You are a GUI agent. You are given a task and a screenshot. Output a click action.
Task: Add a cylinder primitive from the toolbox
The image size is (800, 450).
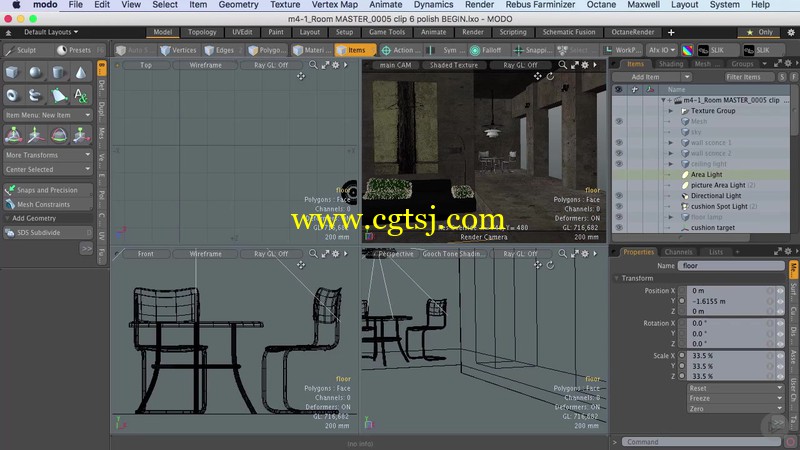[58, 72]
